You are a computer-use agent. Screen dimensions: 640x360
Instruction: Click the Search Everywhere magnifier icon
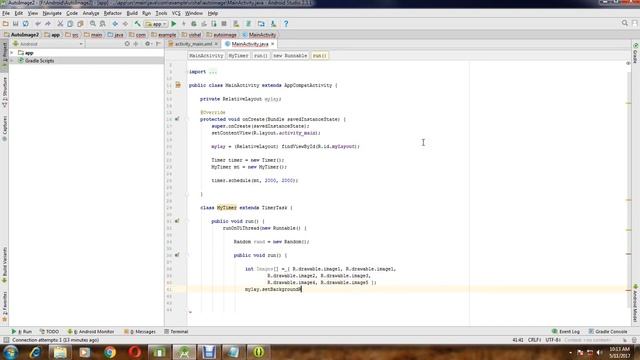(624, 23)
